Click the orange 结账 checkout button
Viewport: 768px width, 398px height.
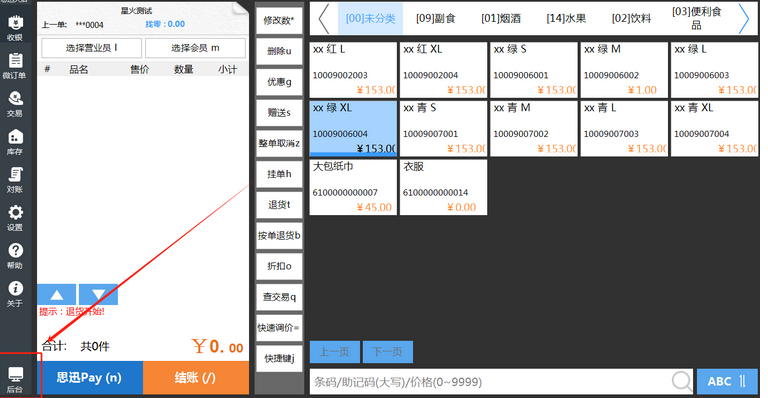[x=195, y=377]
